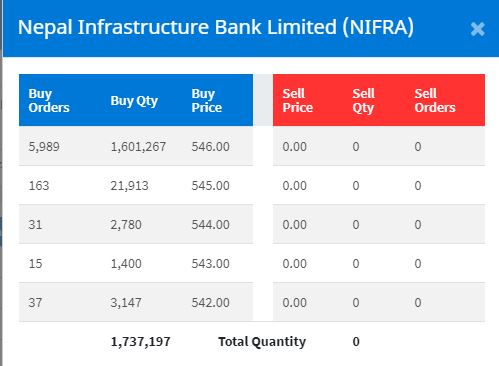This screenshot has width=499, height=366.
Task: Click the total buy quantity 1,737,197
Action: tap(140, 342)
